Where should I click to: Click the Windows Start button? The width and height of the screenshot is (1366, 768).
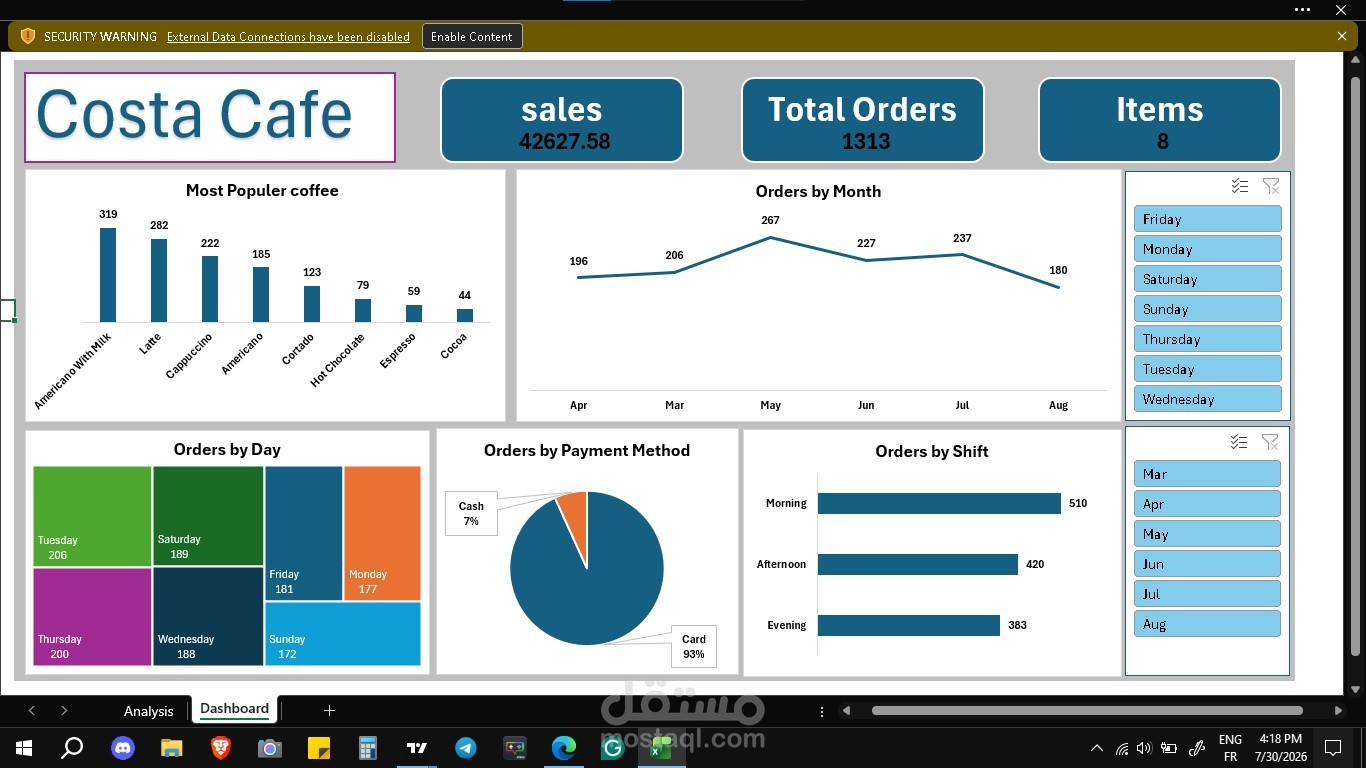click(24, 747)
